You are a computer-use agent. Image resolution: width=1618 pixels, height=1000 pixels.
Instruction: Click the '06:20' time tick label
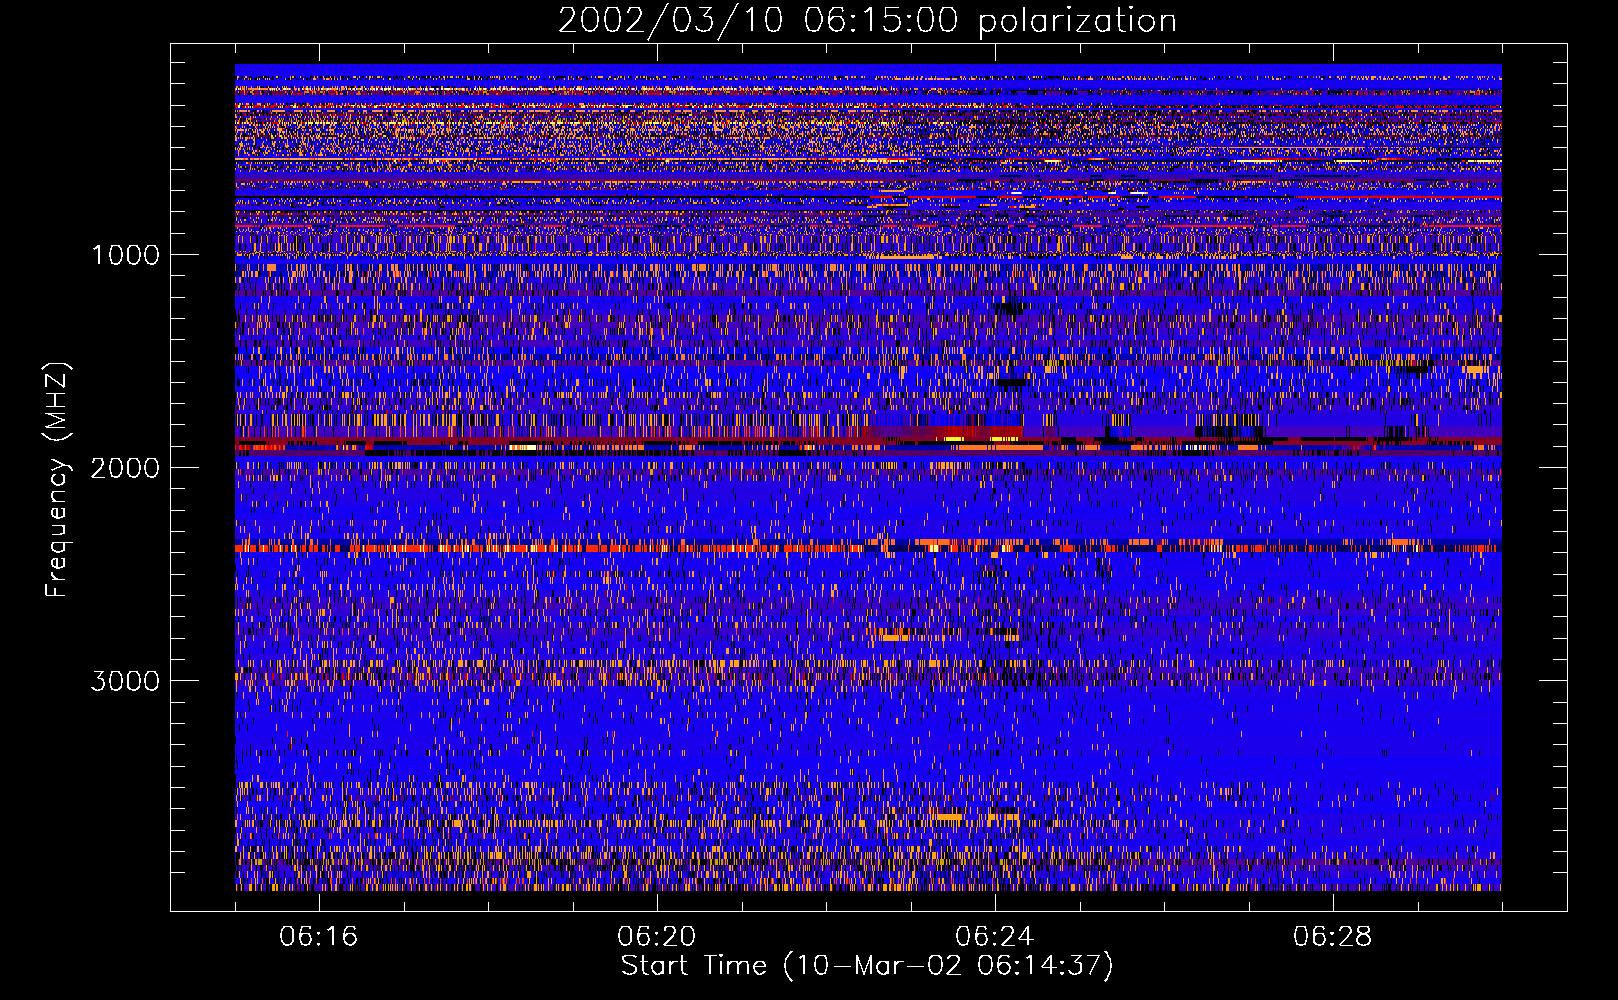pyautogui.click(x=657, y=937)
